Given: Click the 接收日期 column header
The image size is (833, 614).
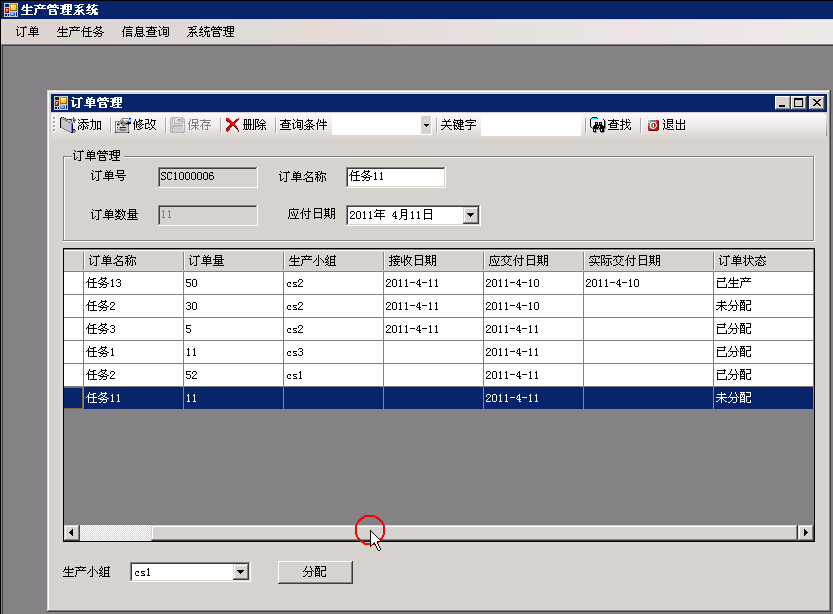Looking at the screenshot, I should (x=433, y=261).
